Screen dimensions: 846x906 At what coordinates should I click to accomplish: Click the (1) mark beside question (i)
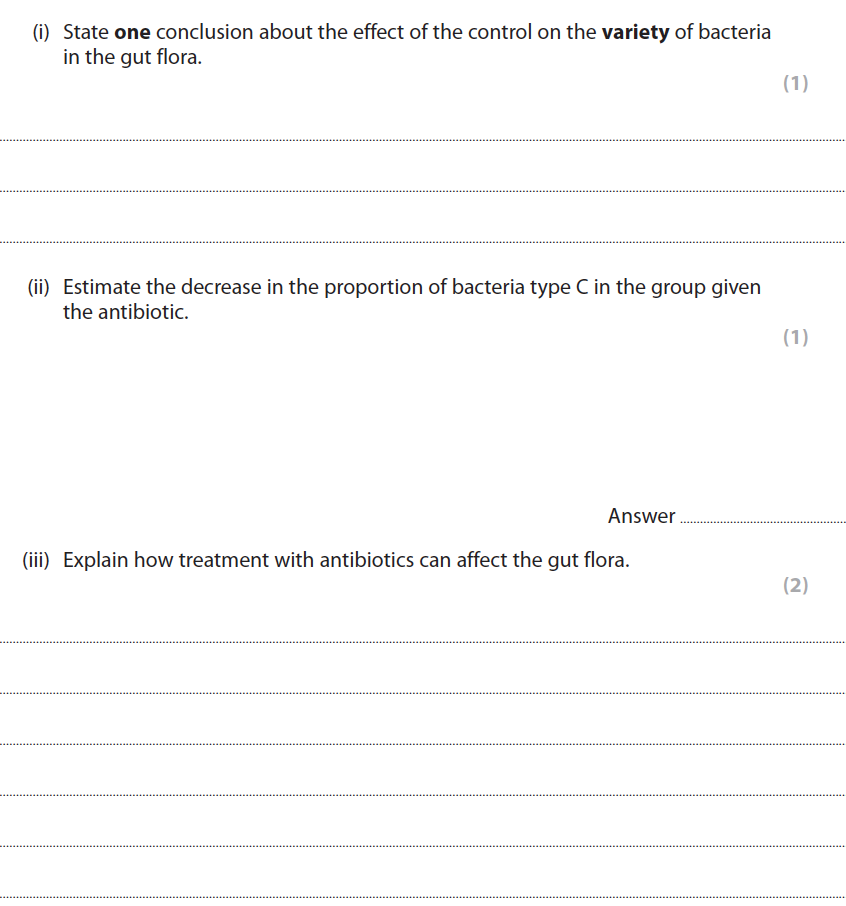click(795, 84)
